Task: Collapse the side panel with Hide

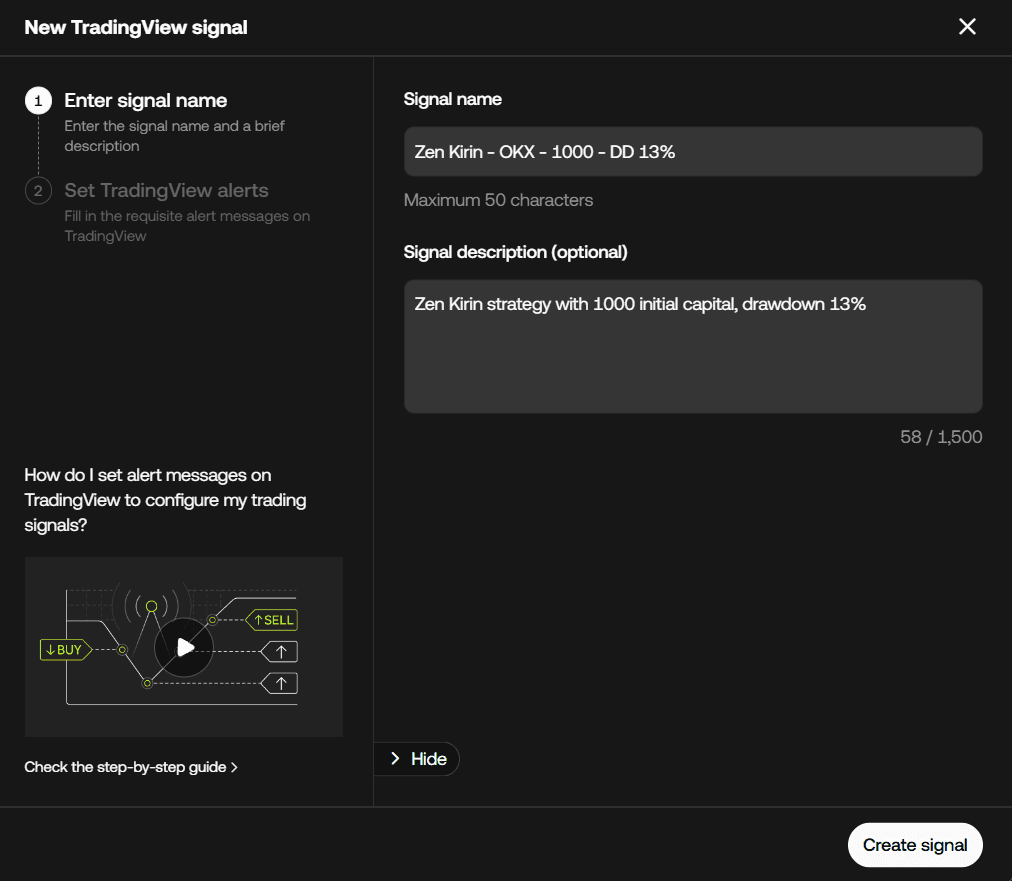Action: click(x=418, y=759)
